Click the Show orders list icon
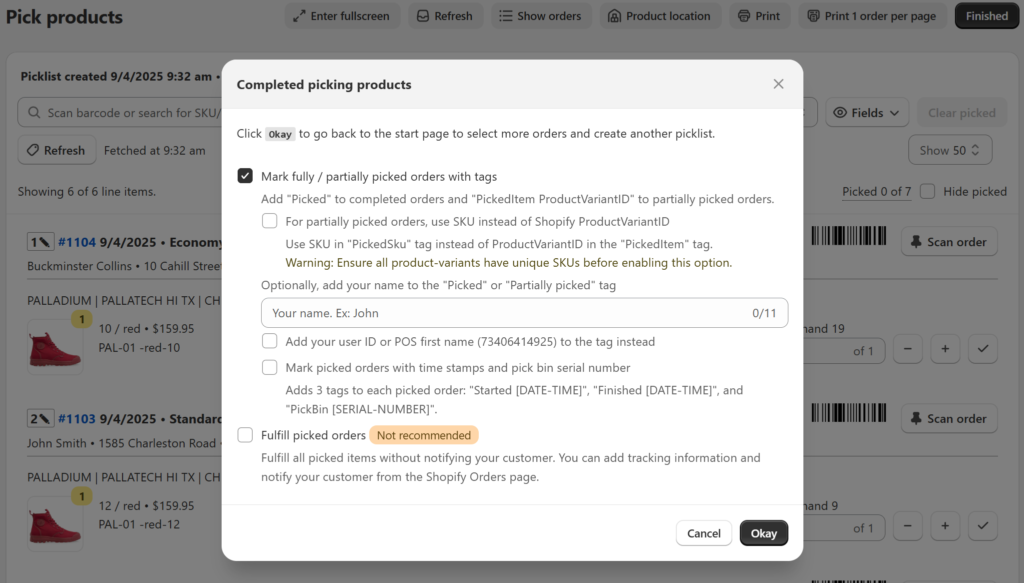Screen dimensions: 1024x583 [x=505, y=16]
